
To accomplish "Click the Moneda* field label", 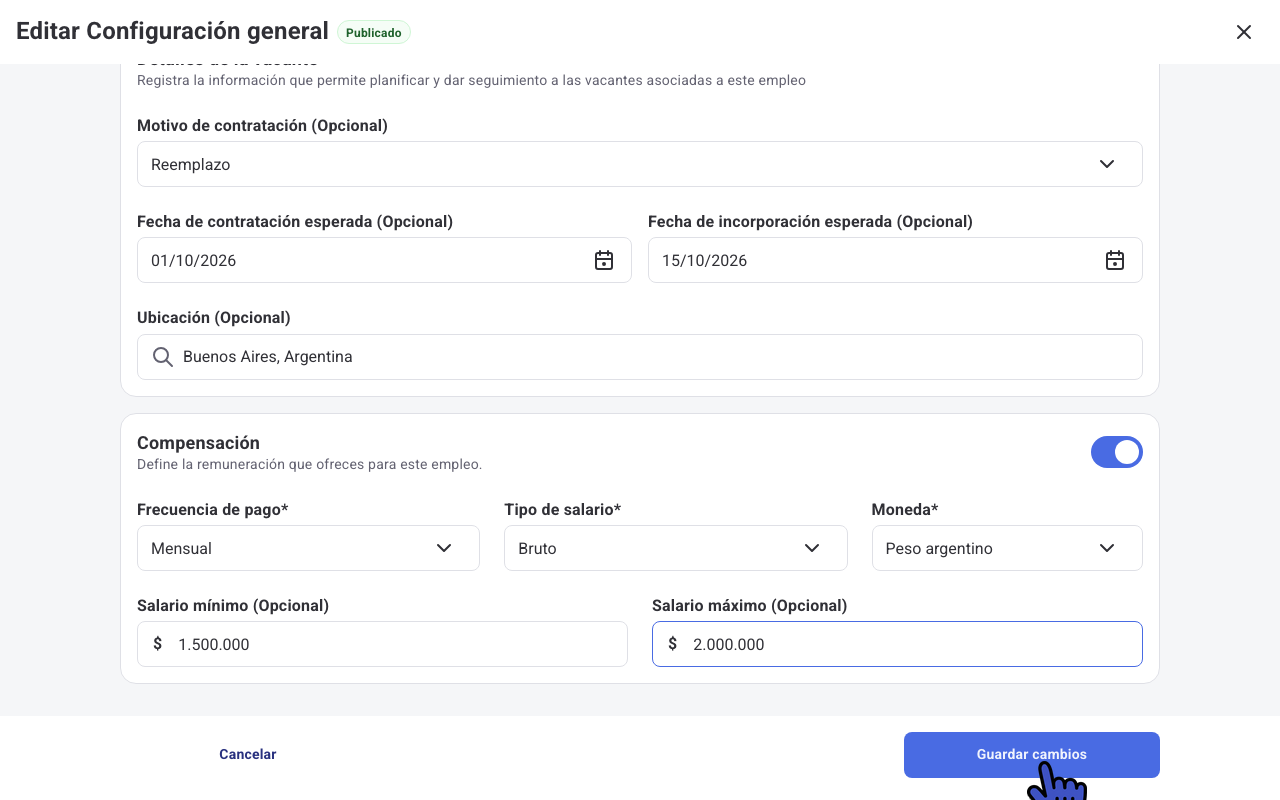I will (905, 510).
